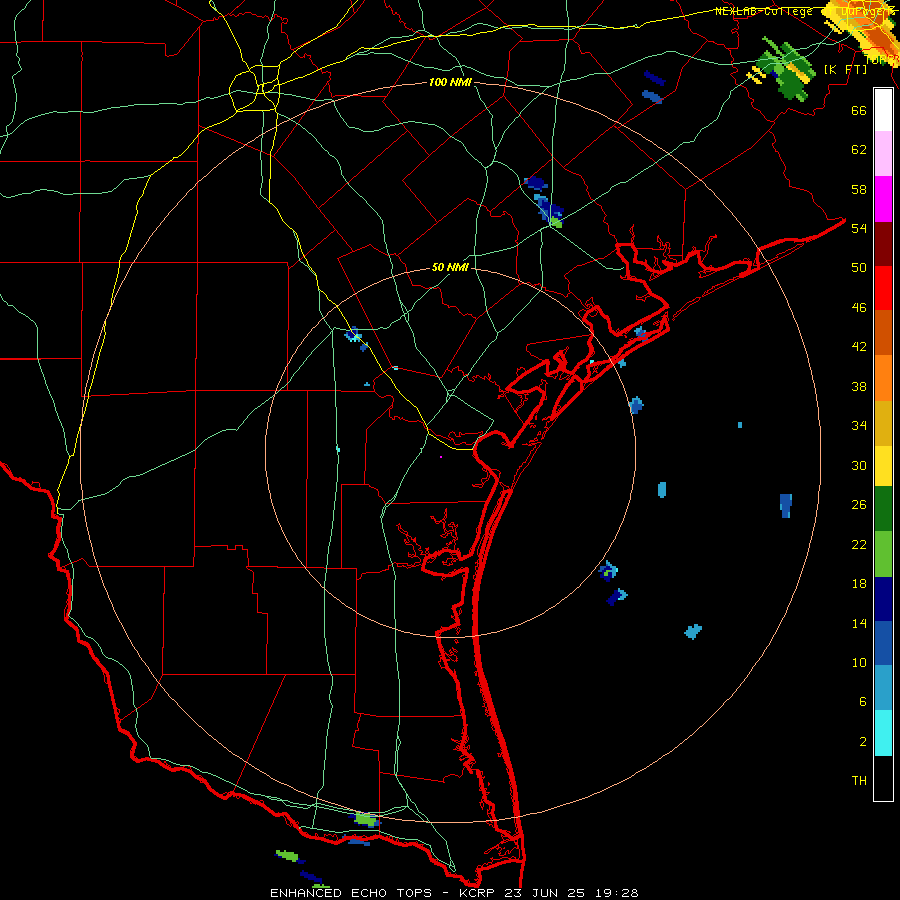Select the legend value "46"
Screen dimensions: 900x900
click(x=859, y=307)
